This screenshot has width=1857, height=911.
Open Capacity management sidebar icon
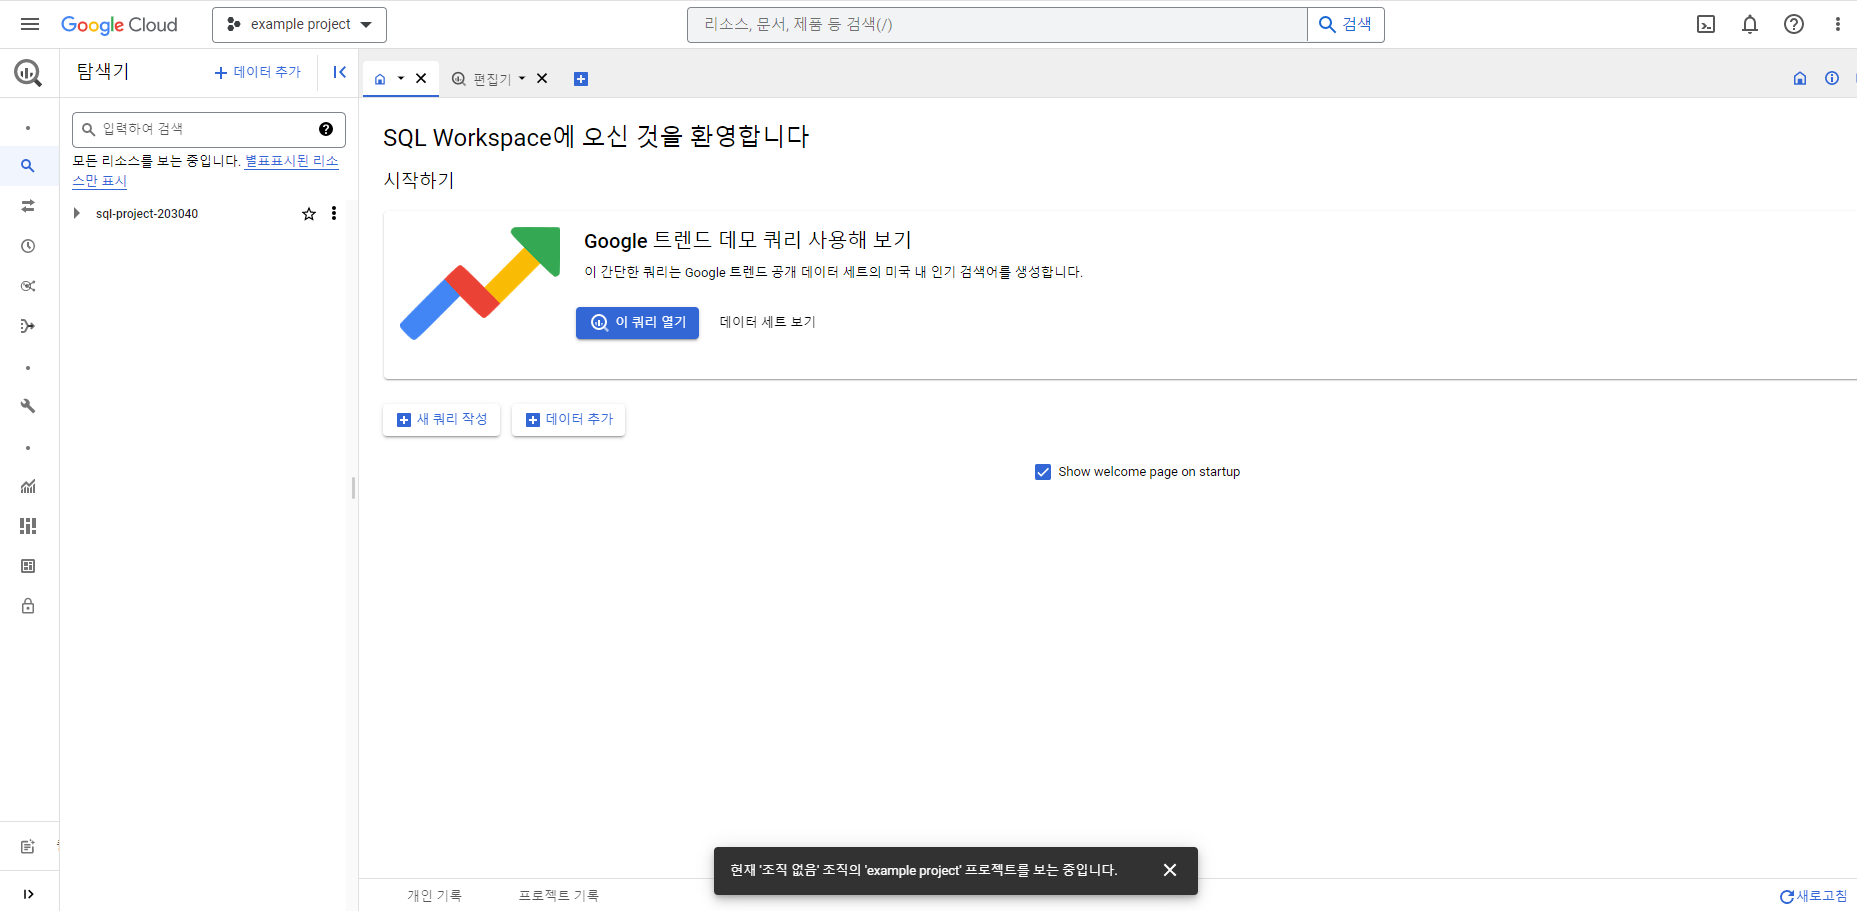[x=28, y=526]
